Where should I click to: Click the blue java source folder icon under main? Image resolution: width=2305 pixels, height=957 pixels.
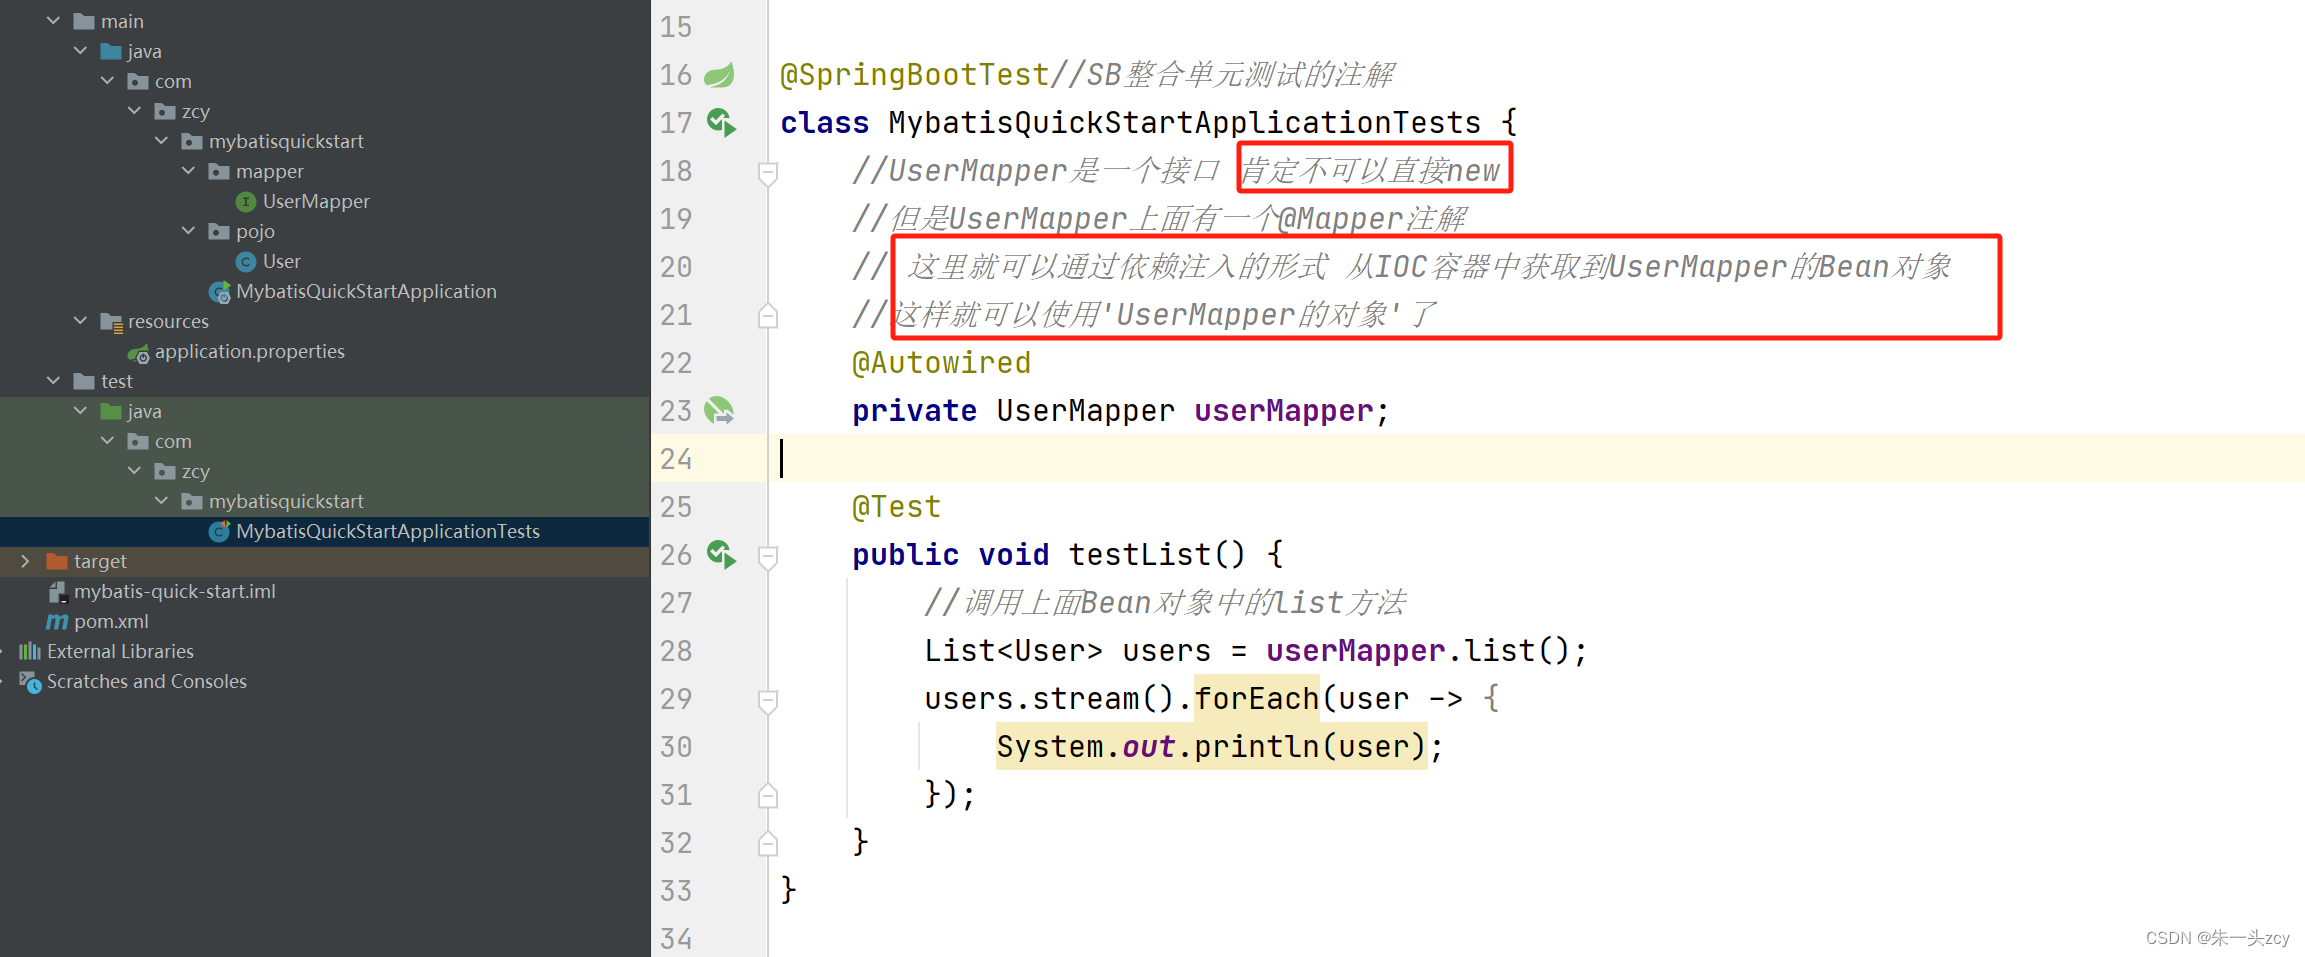click(x=111, y=51)
